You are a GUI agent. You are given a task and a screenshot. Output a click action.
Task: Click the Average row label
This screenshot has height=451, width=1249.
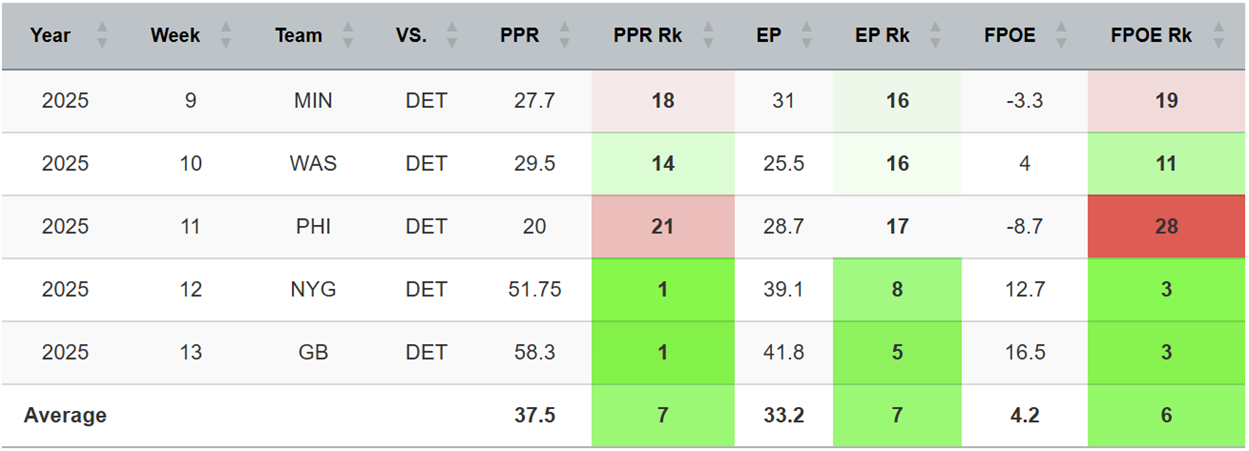point(65,416)
